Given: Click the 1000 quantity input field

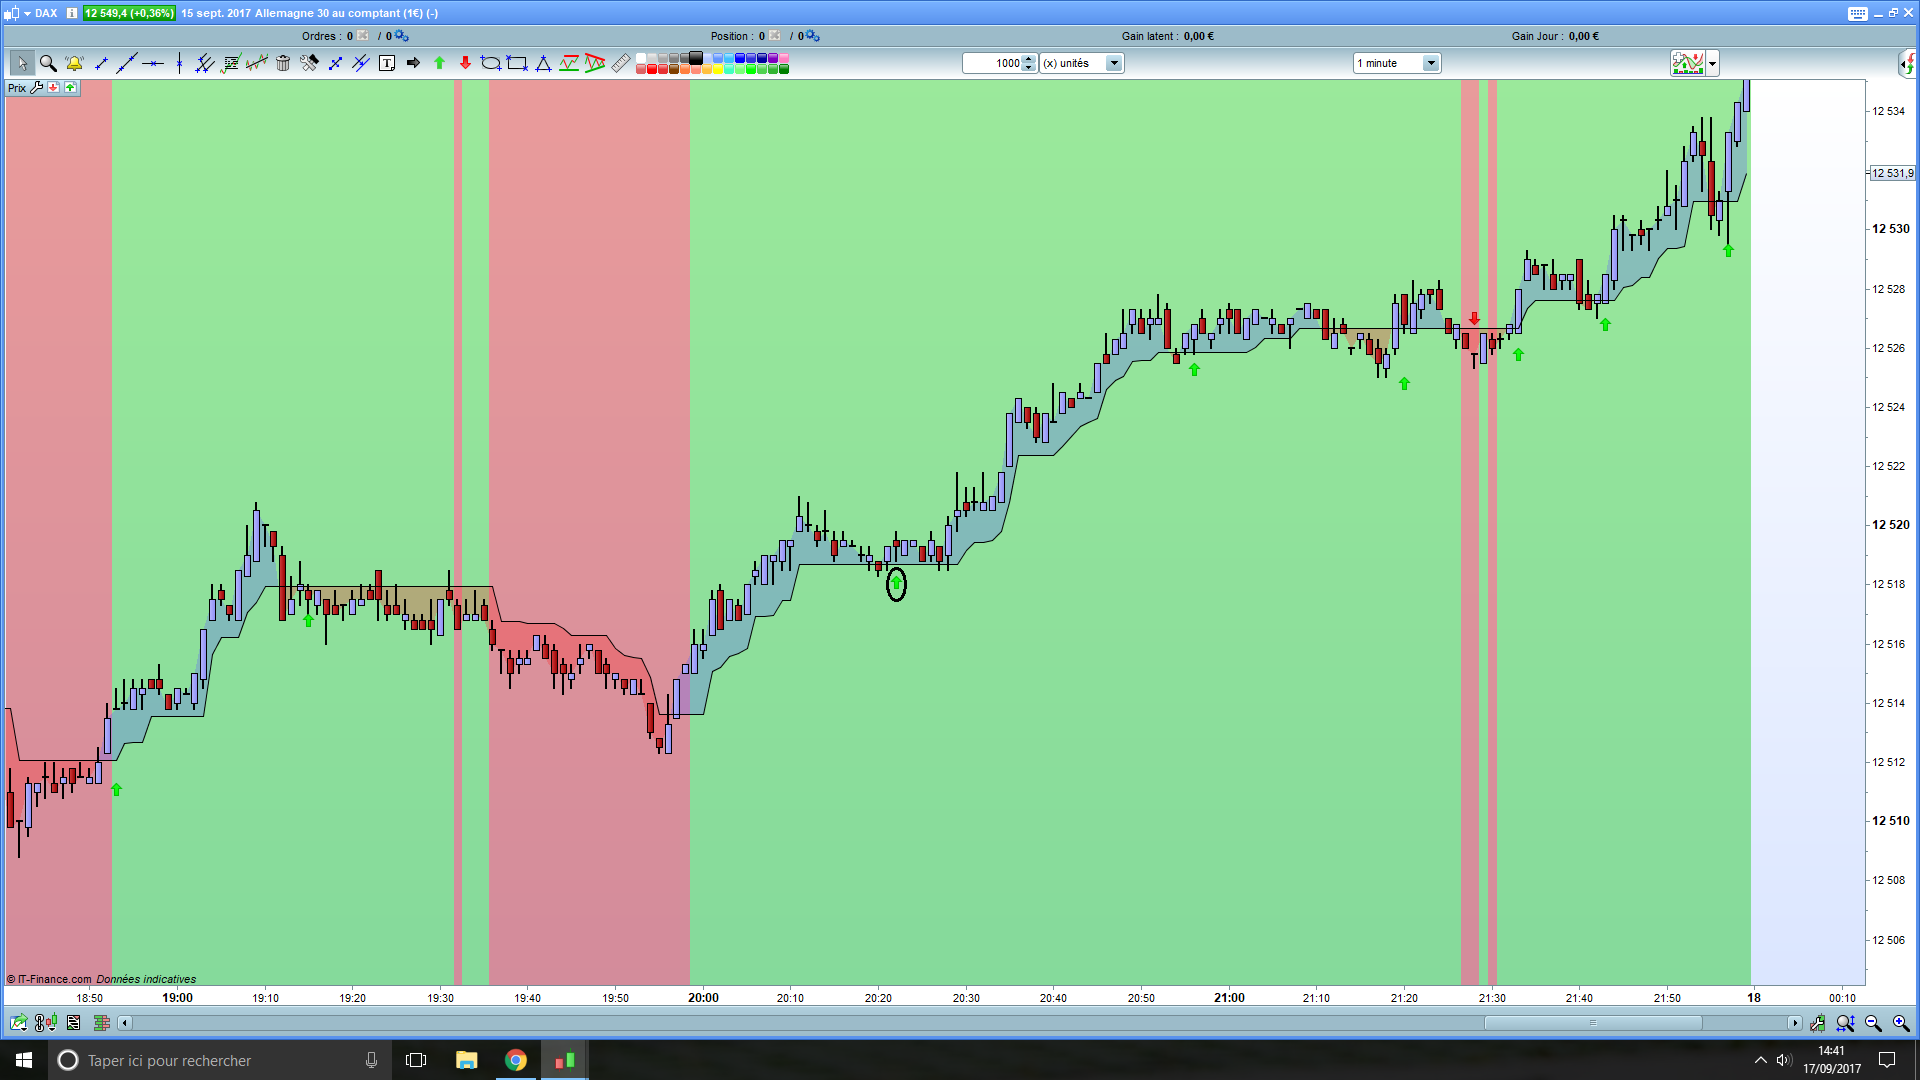Looking at the screenshot, I should click(994, 63).
